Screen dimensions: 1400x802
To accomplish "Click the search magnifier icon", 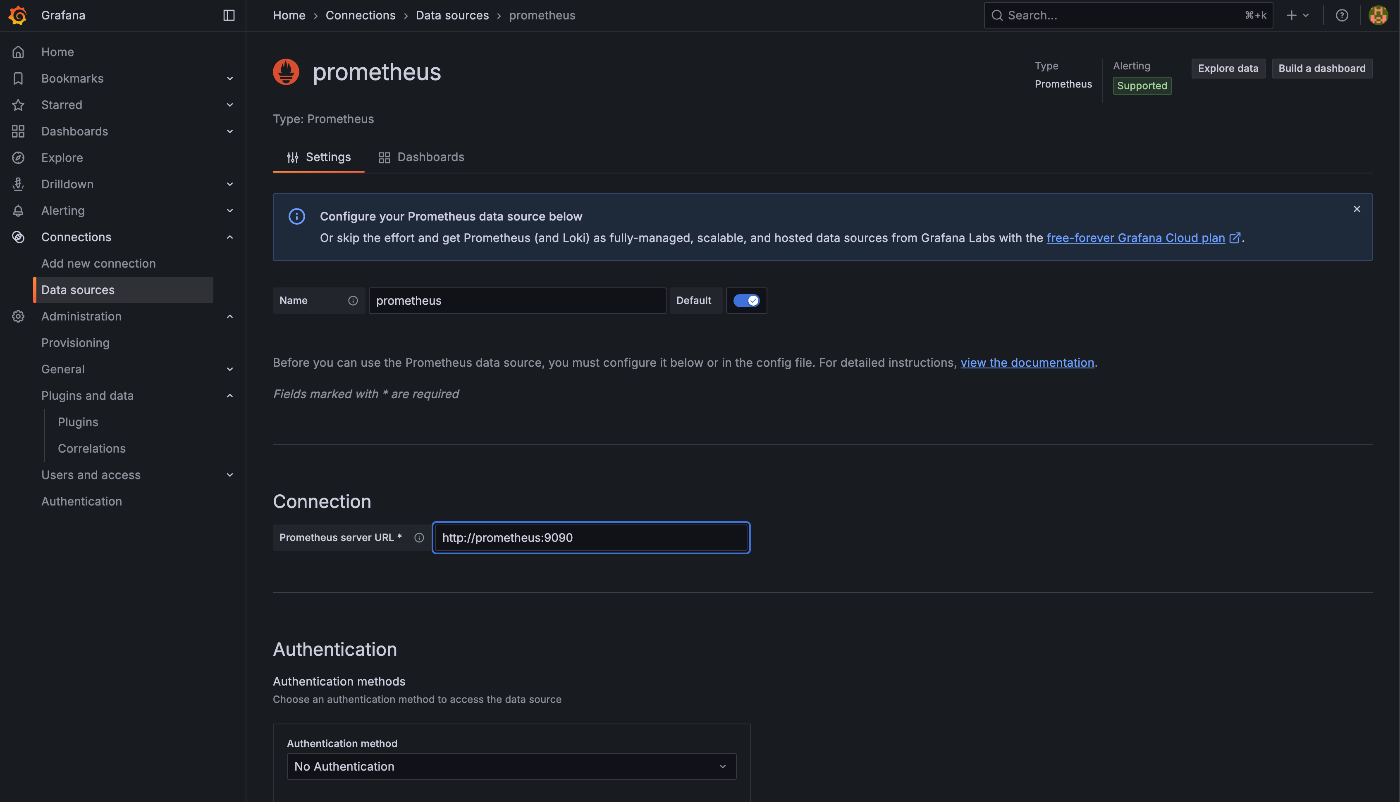I will coord(997,15).
